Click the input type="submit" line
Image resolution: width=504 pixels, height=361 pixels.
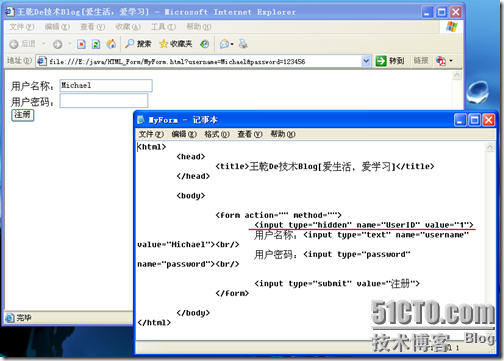pos(337,284)
